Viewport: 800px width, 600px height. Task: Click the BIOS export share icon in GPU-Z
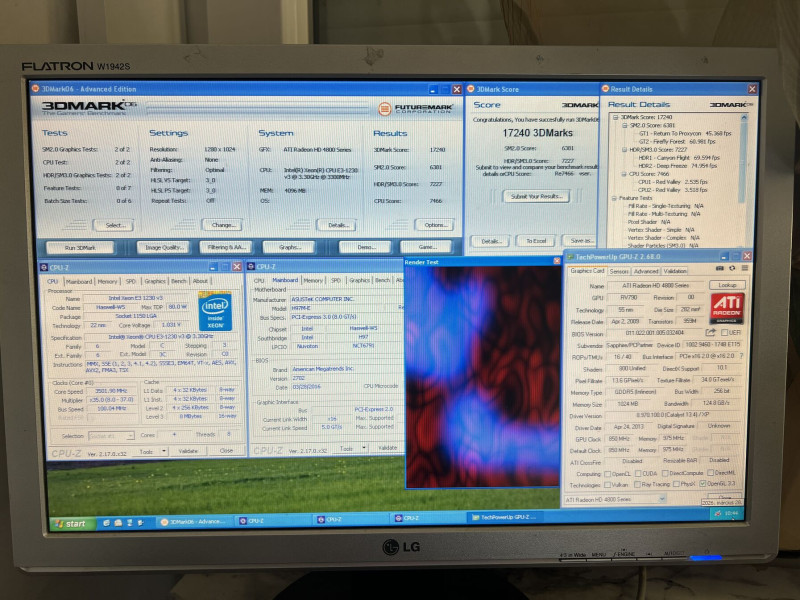click(710, 333)
